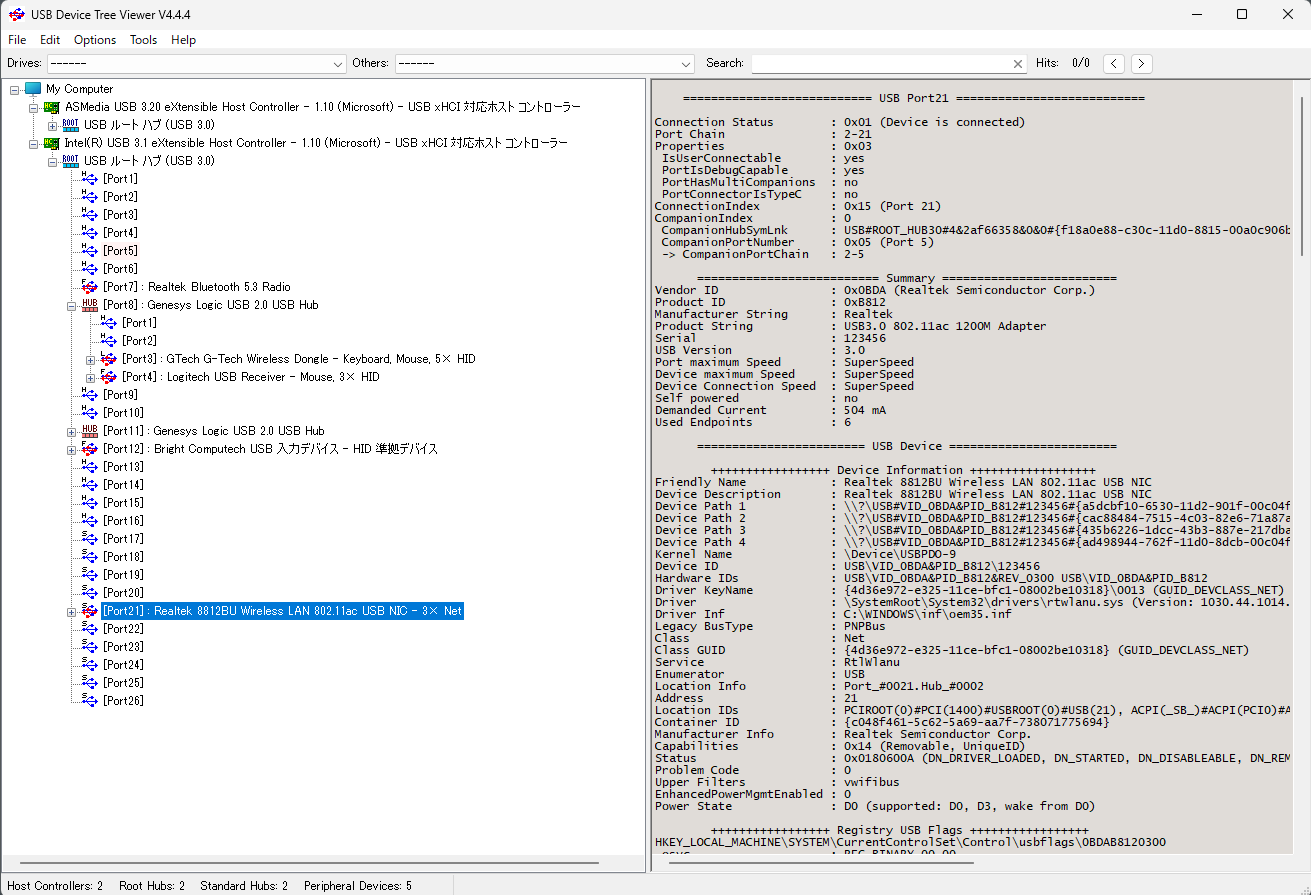This screenshot has width=1311, height=895.
Task: Open the Others dropdown
Action: [x=544, y=63]
